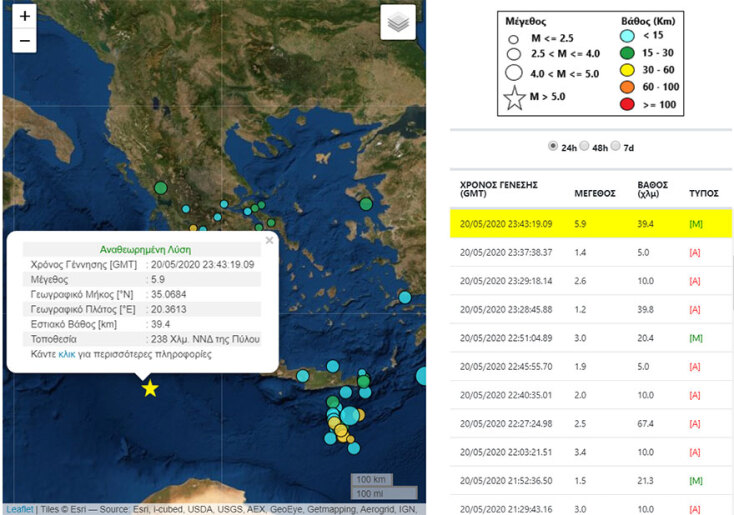
Task: Click the green marker in northern Greece
Action: pyautogui.click(x=158, y=187)
